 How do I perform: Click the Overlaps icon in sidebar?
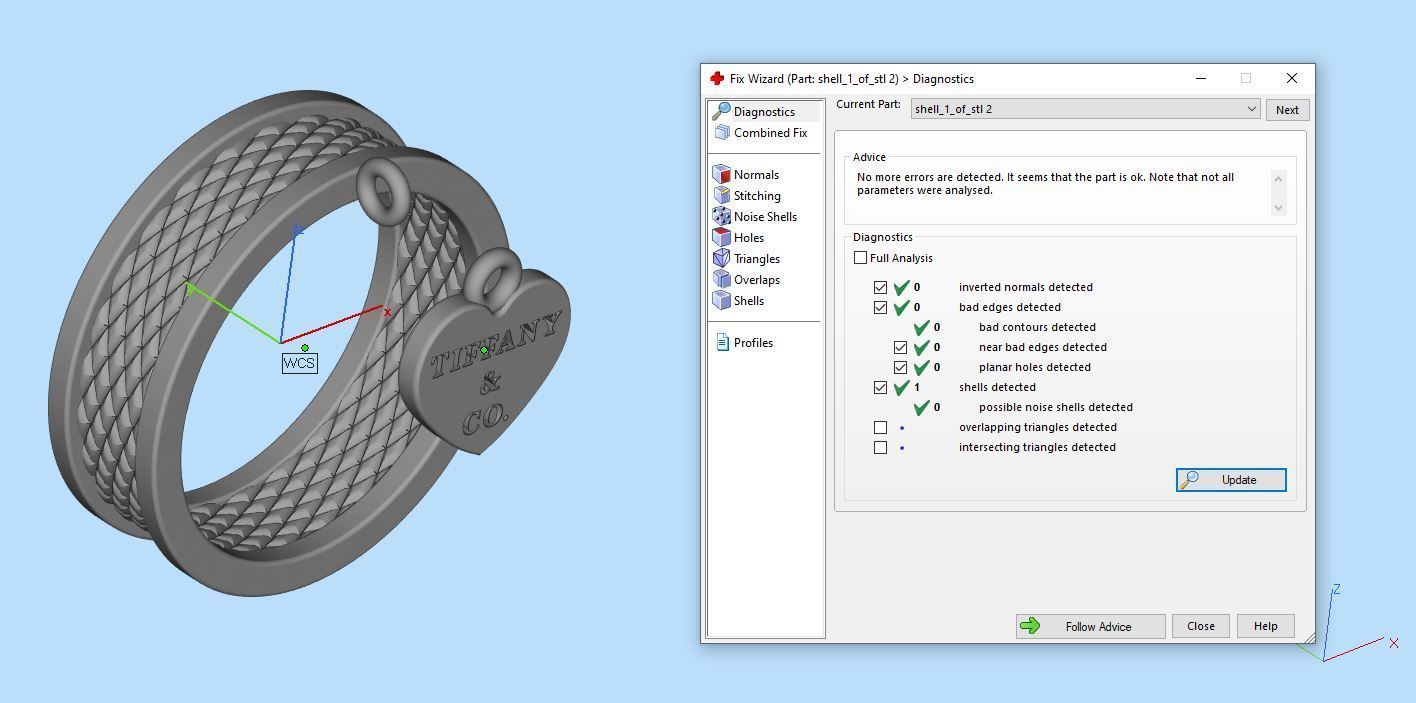721,279
